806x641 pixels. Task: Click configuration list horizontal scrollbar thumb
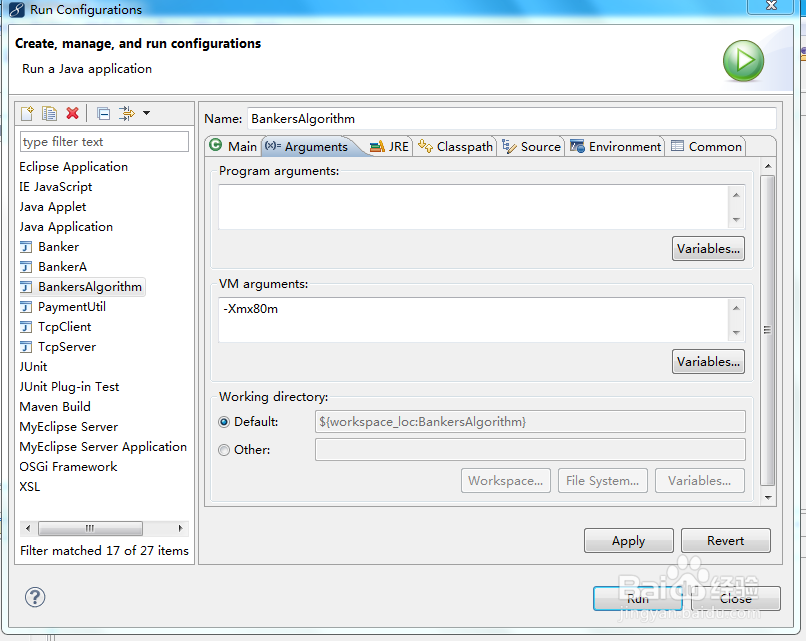coord(90,528)
